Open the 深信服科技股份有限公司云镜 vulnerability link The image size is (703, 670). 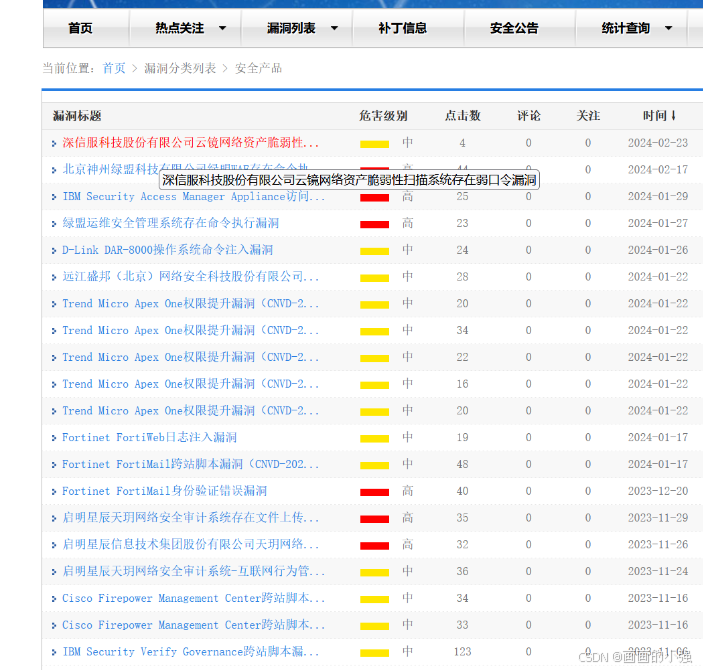191,143
